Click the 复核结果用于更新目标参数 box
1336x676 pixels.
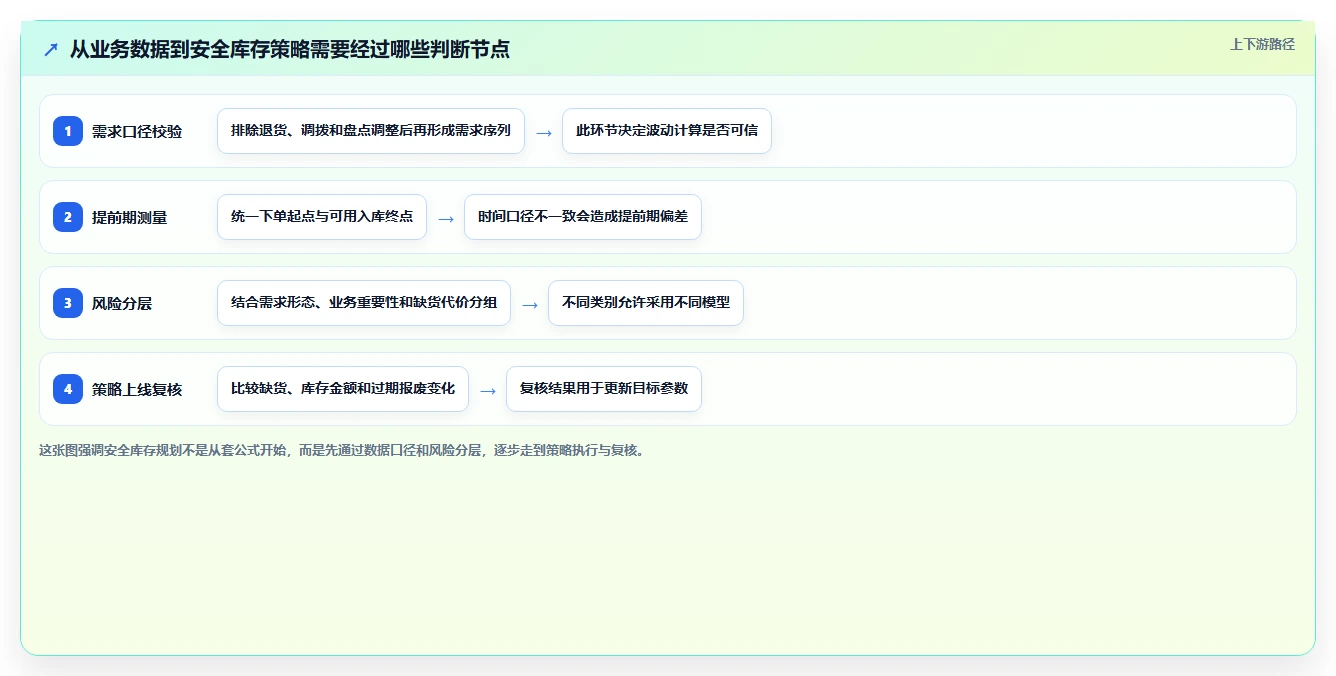click(x=604, y=389)
